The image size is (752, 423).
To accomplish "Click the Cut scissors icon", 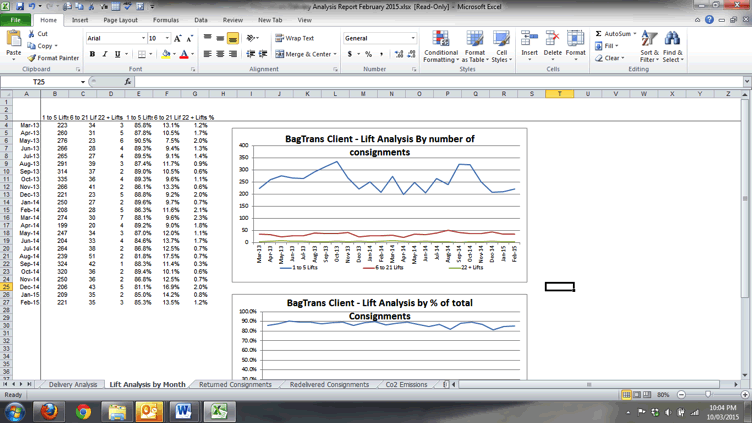I will [x=32, y=34].
